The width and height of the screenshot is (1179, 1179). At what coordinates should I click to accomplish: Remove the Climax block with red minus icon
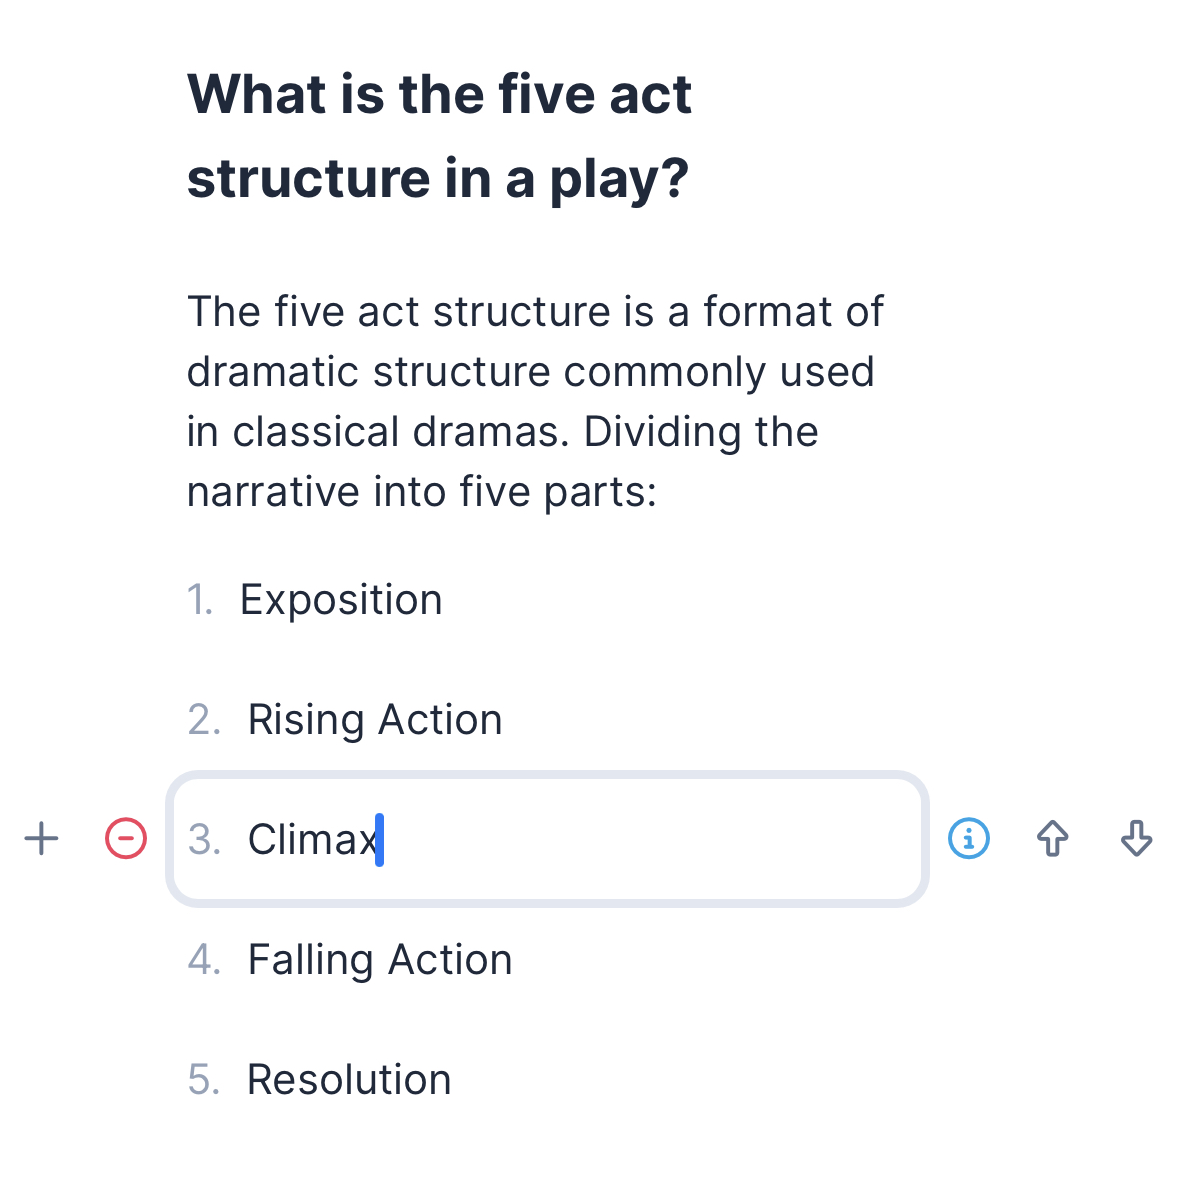click(x=126, y=838)
